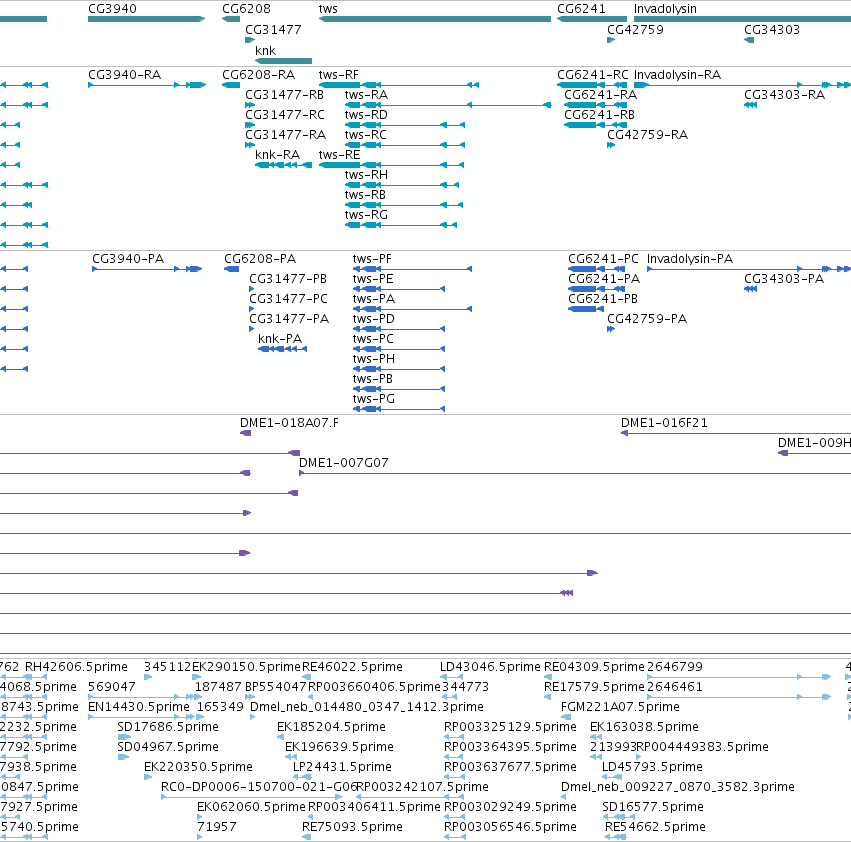
Task: Select EST LP24431.5prime
Action: click(x=342, y=767)
